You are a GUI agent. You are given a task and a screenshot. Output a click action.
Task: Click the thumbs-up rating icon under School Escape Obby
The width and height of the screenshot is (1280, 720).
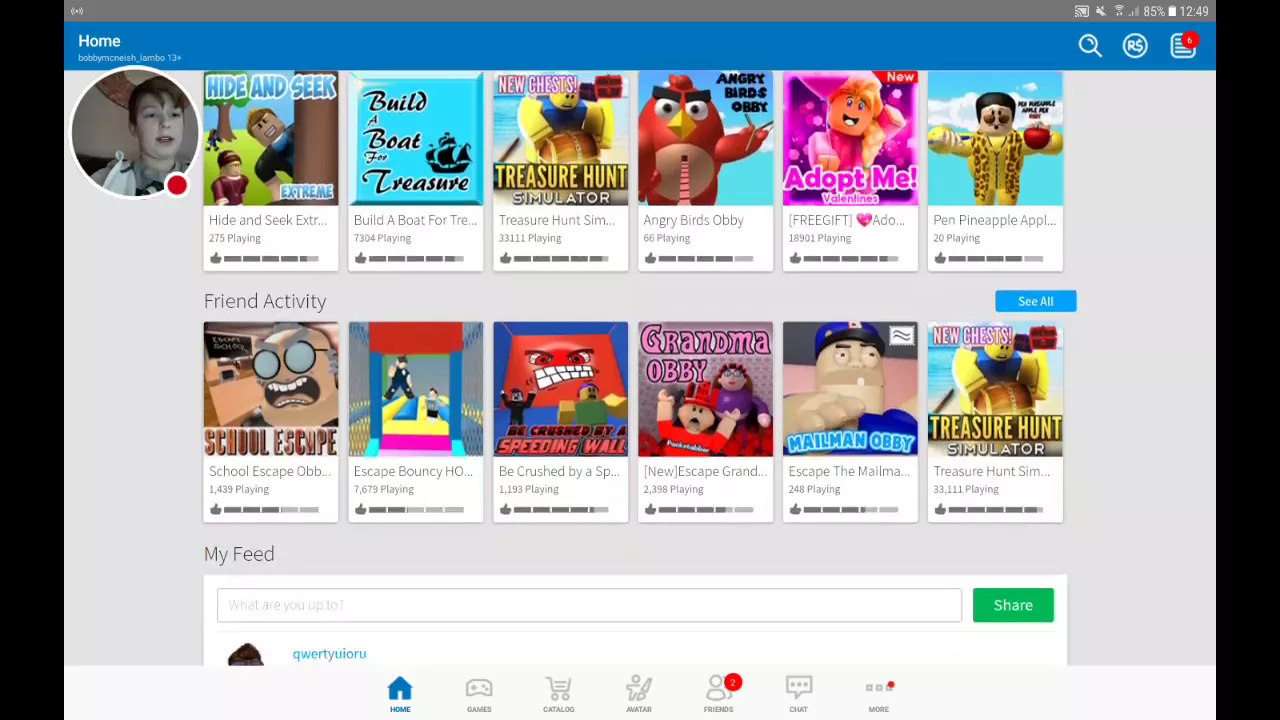point(215,510)
